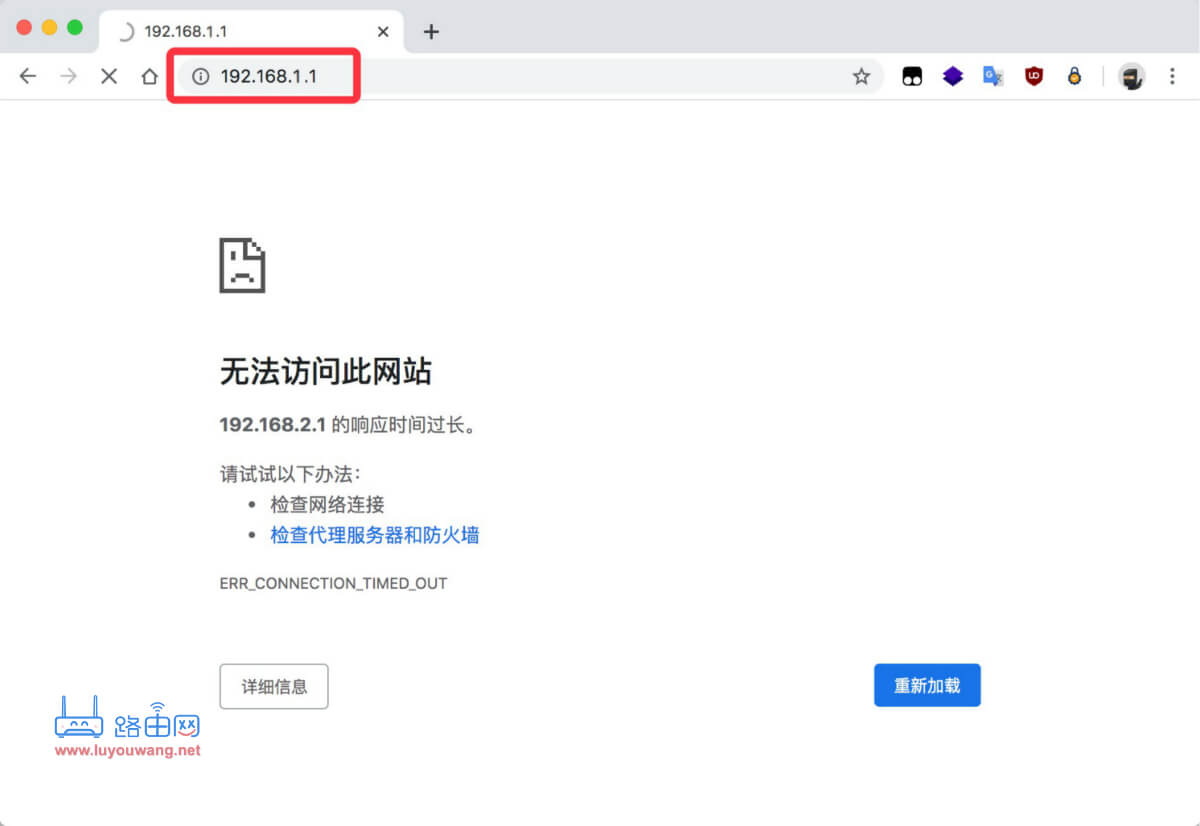
Task: Toggle back navigation arrow
Action: (27, 76)
